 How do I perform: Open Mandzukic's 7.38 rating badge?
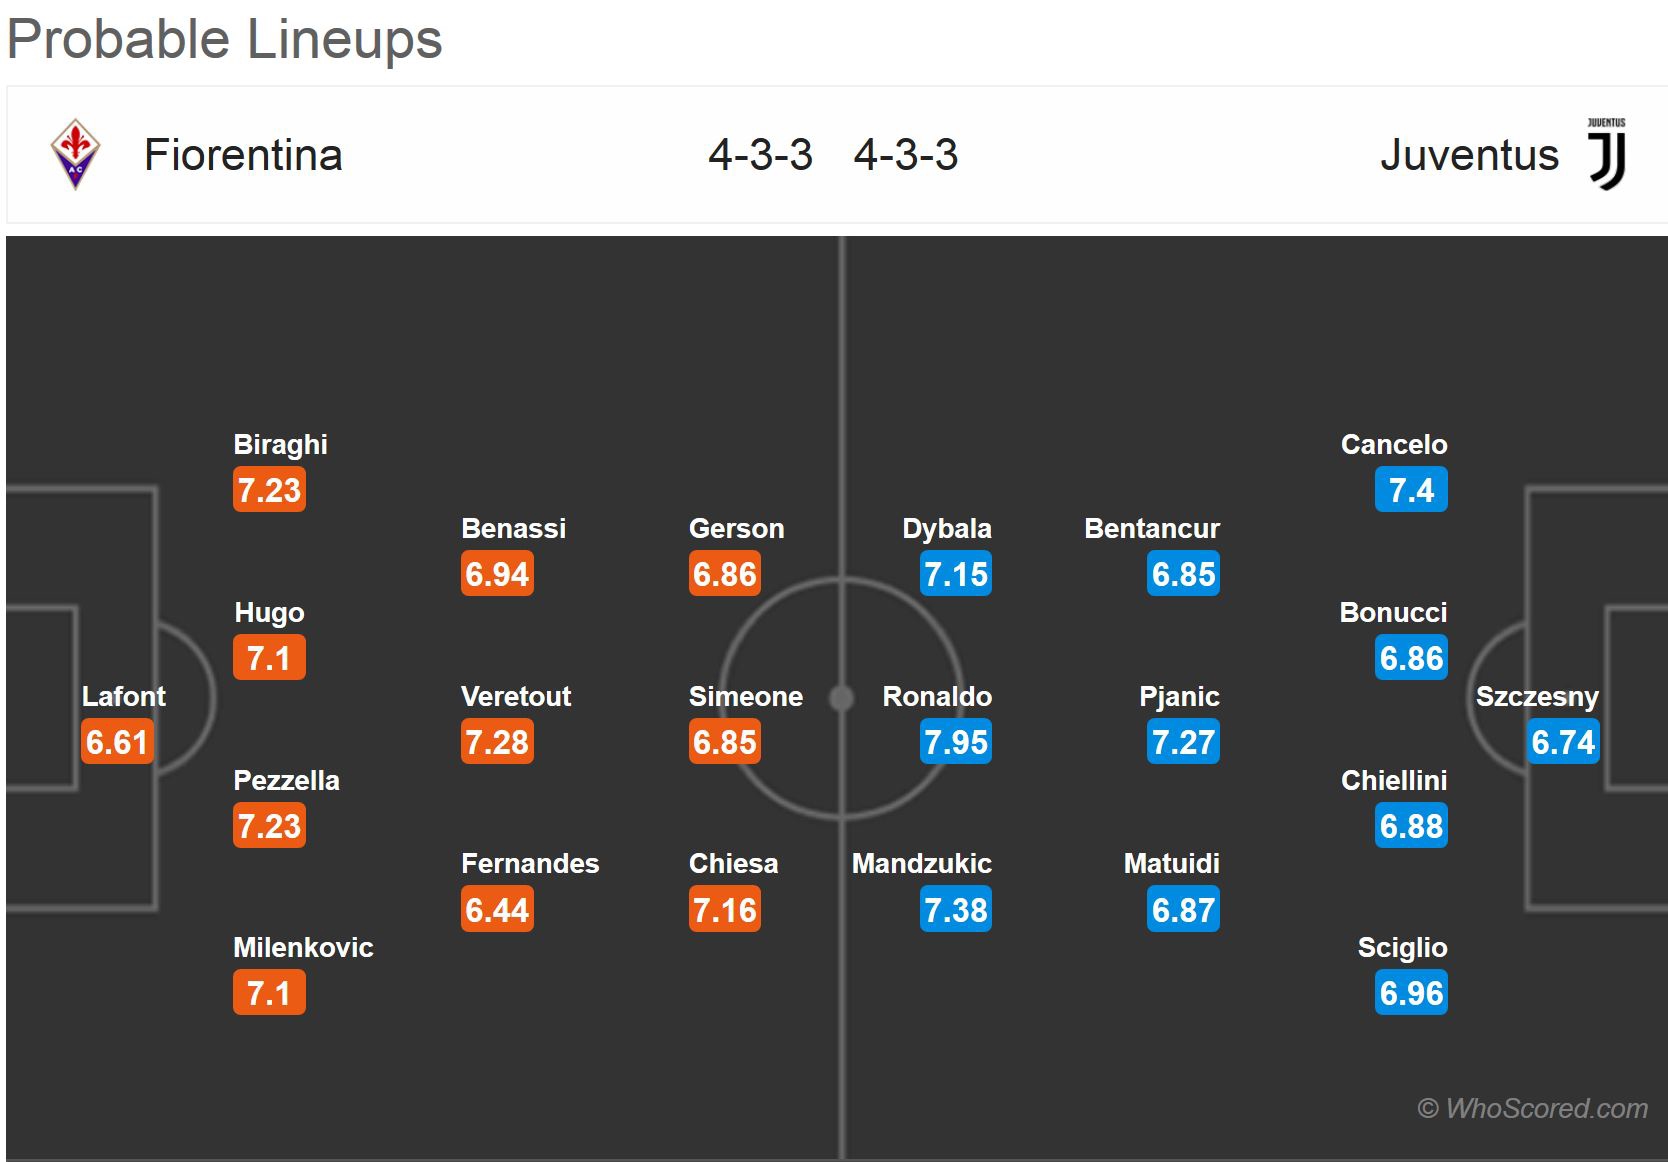[956, 910]
